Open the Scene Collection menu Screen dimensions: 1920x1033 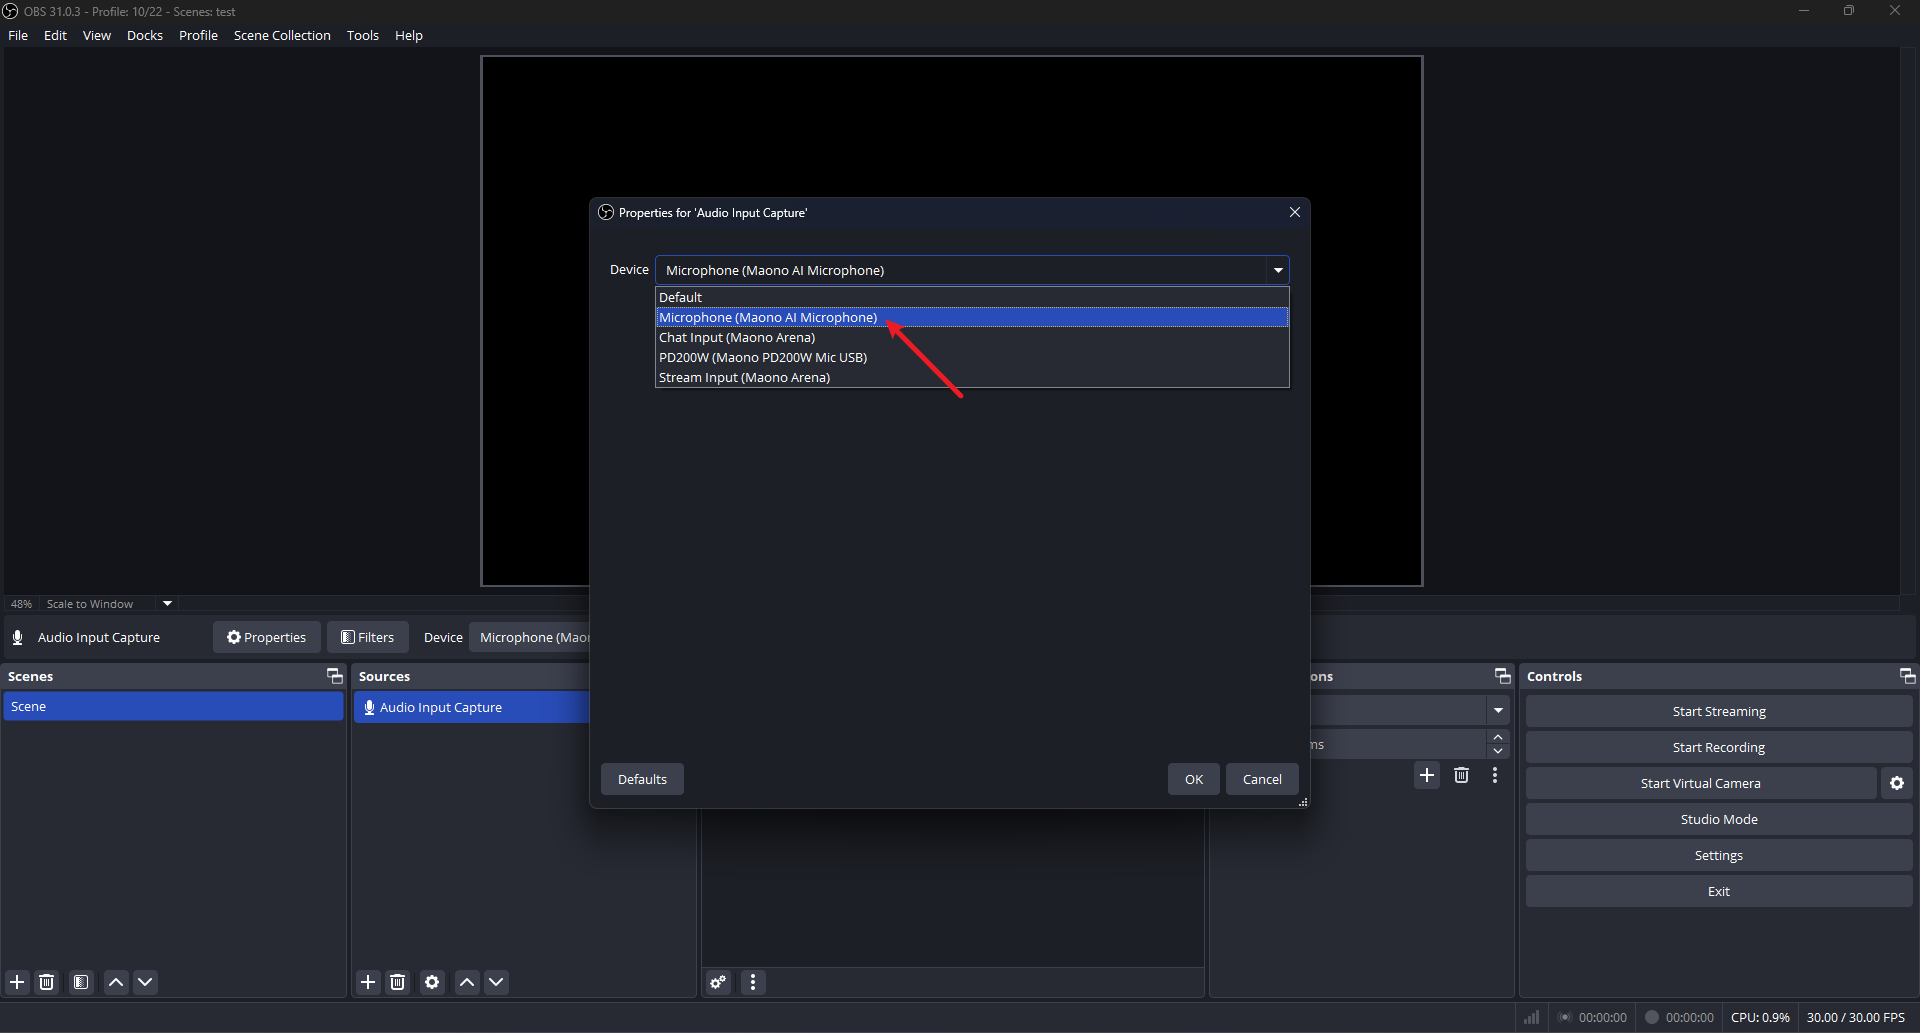[282, 35]
